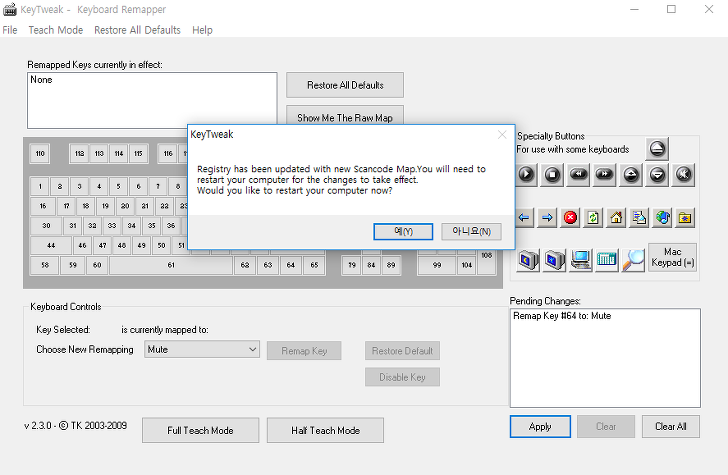This screenshot has height=475, width=728.
Task: Decline restart with the 아니요(N) button
Action: click(x=471, y=231)
